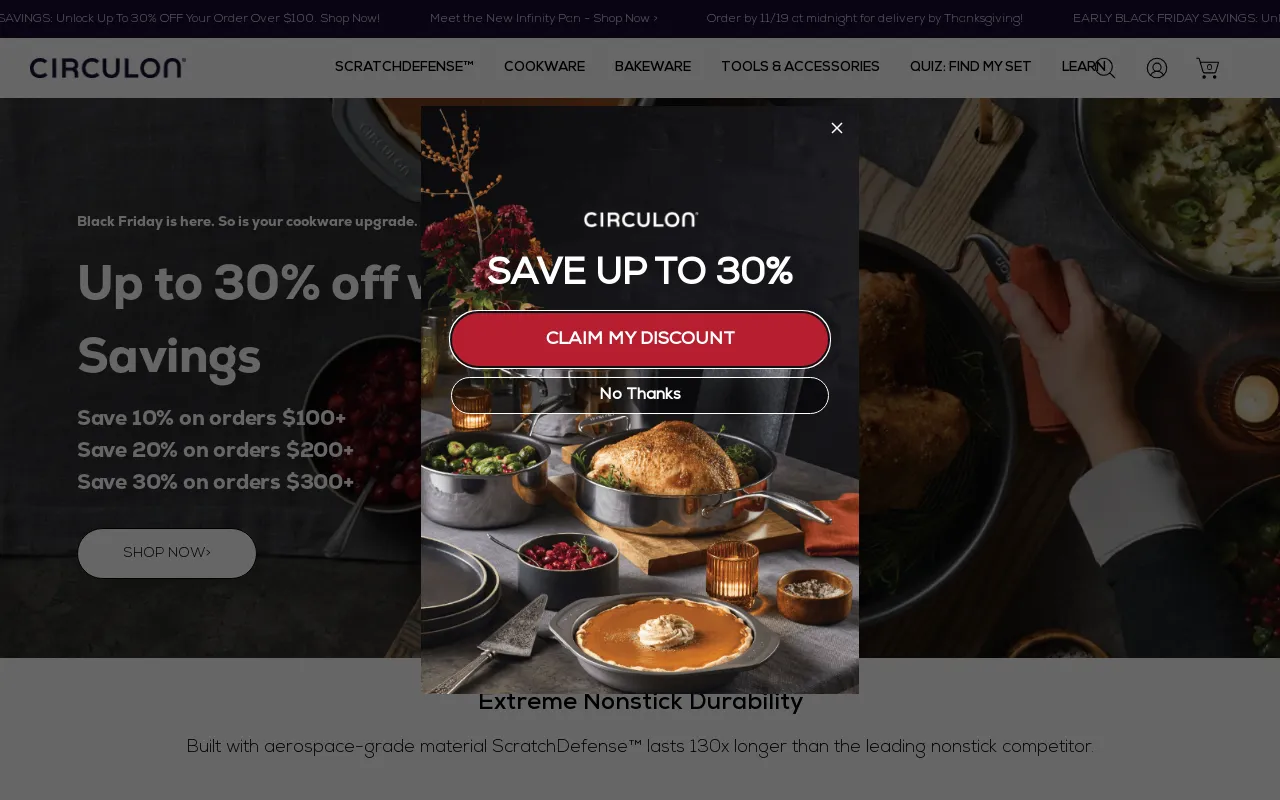Open the Cookware menu
The width and height of the screenshot is (1280, 800).
pos(544,67)
